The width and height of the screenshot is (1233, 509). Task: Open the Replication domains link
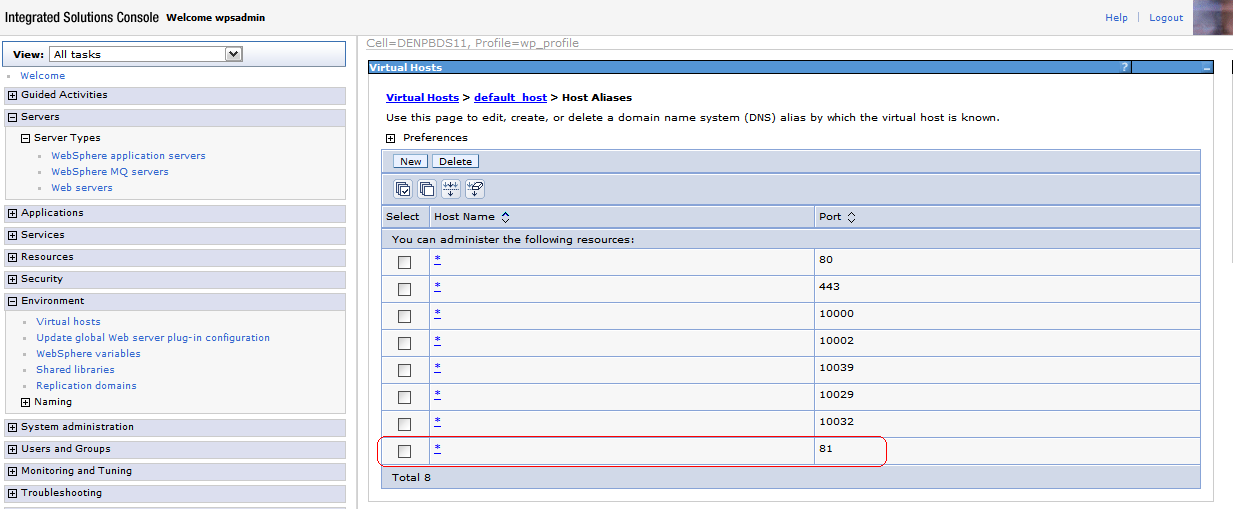(86, 386)
